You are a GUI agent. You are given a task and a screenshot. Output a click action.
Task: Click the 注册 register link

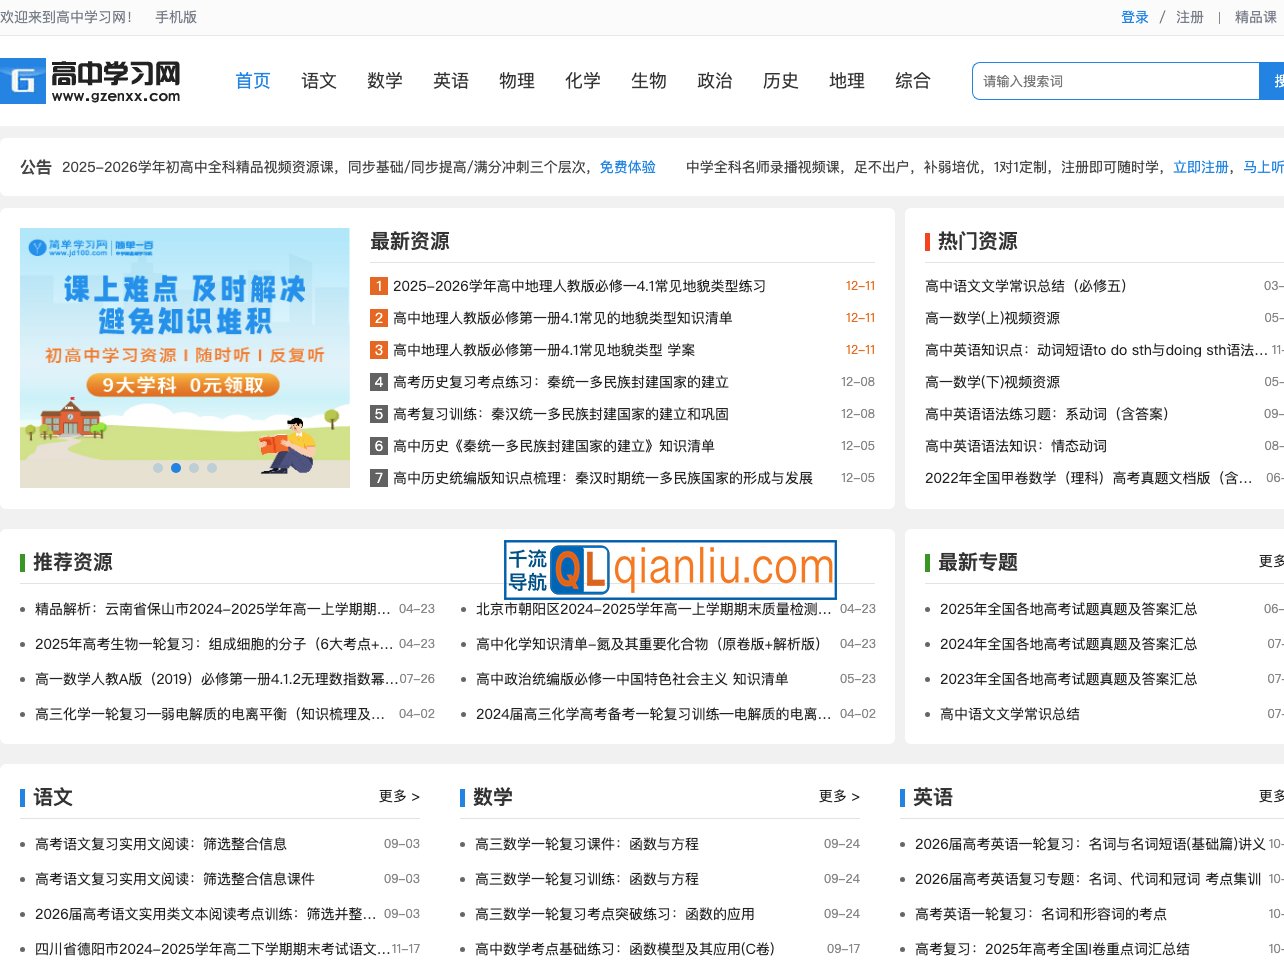[x=1189, y=17]
